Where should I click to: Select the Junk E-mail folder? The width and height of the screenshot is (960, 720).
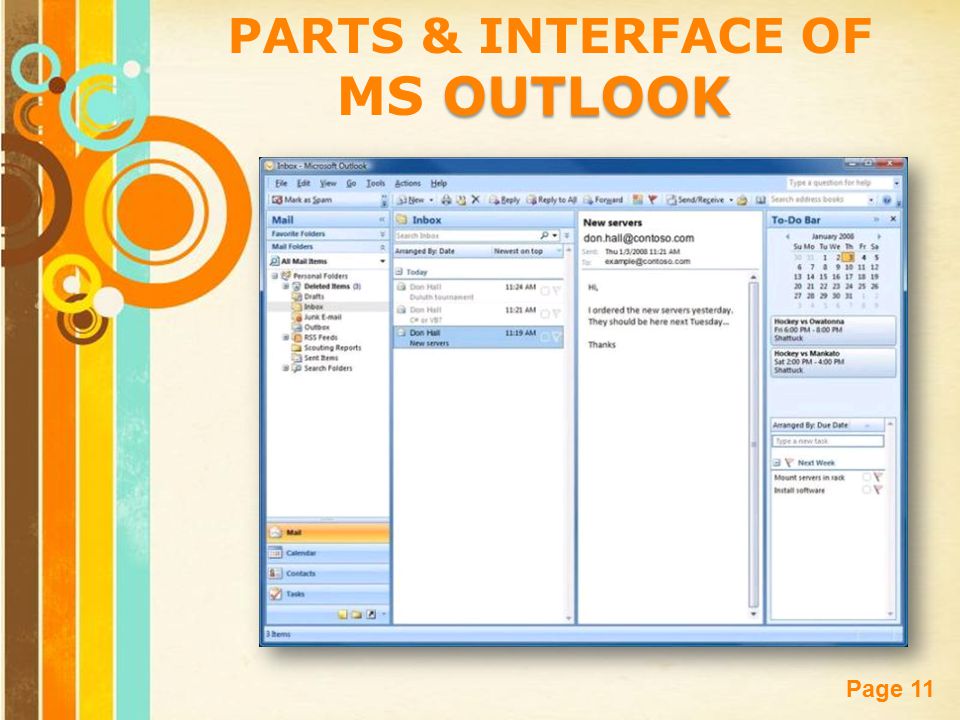pos(317,317)
